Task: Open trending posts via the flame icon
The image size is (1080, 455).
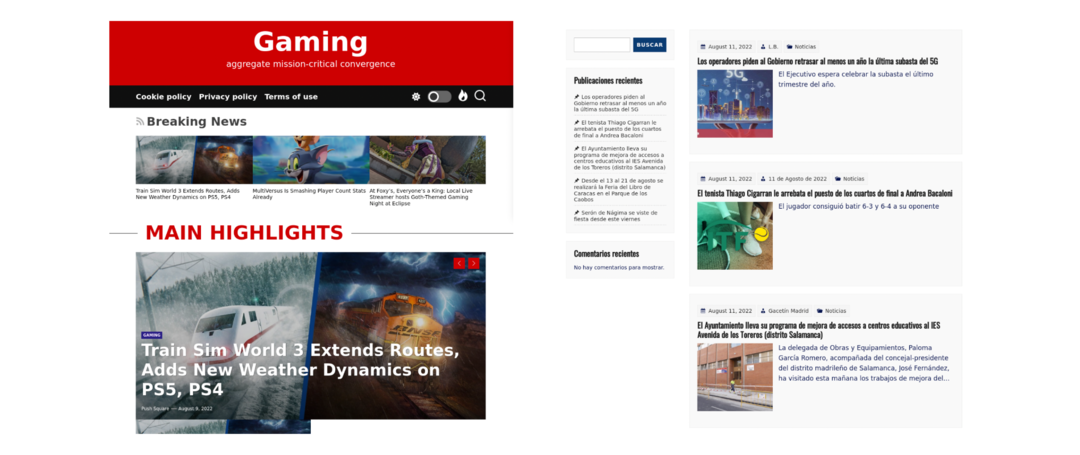Action: [463, 96]
